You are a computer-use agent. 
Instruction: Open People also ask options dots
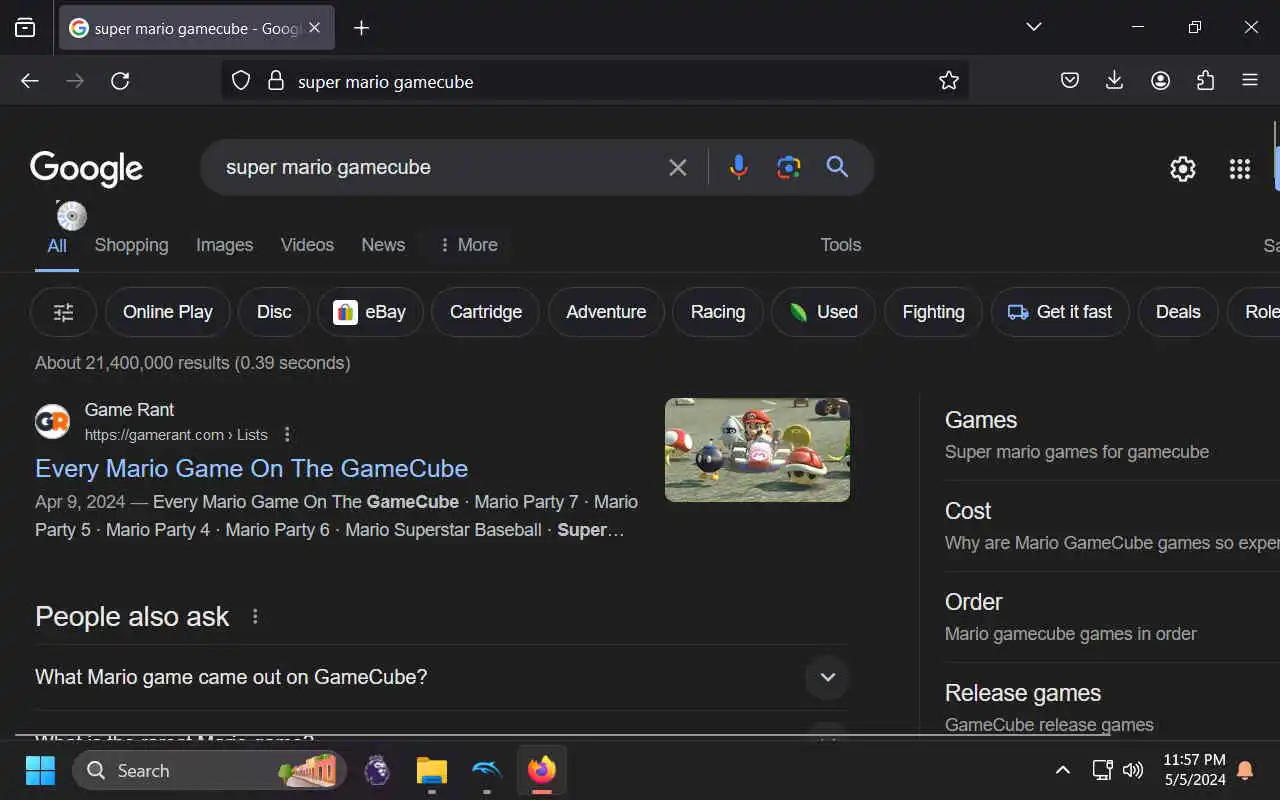coord(255,616)
